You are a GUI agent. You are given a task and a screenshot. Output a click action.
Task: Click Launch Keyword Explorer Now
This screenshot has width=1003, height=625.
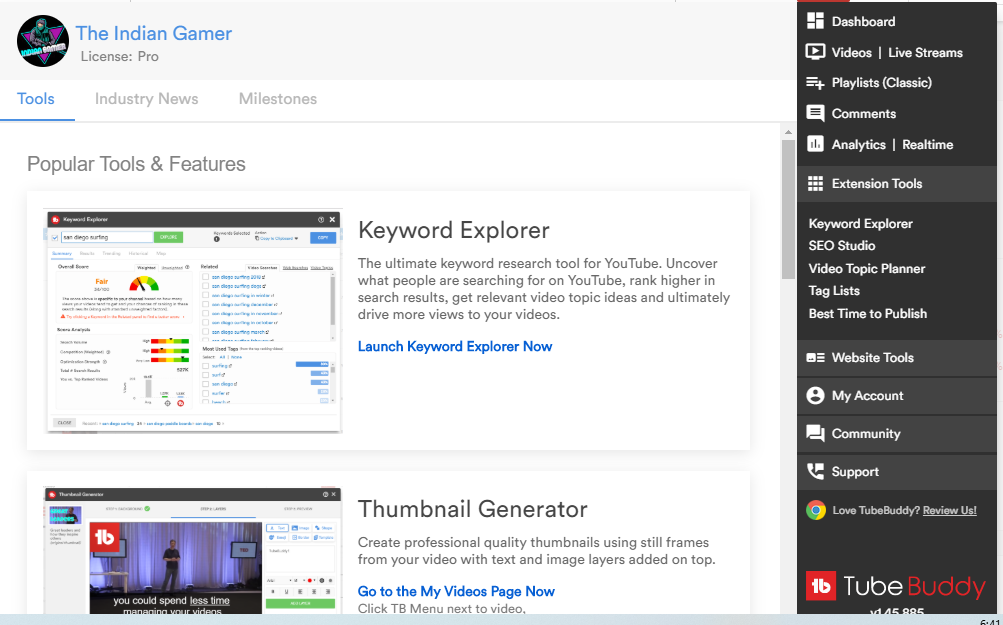click(455, 346)
